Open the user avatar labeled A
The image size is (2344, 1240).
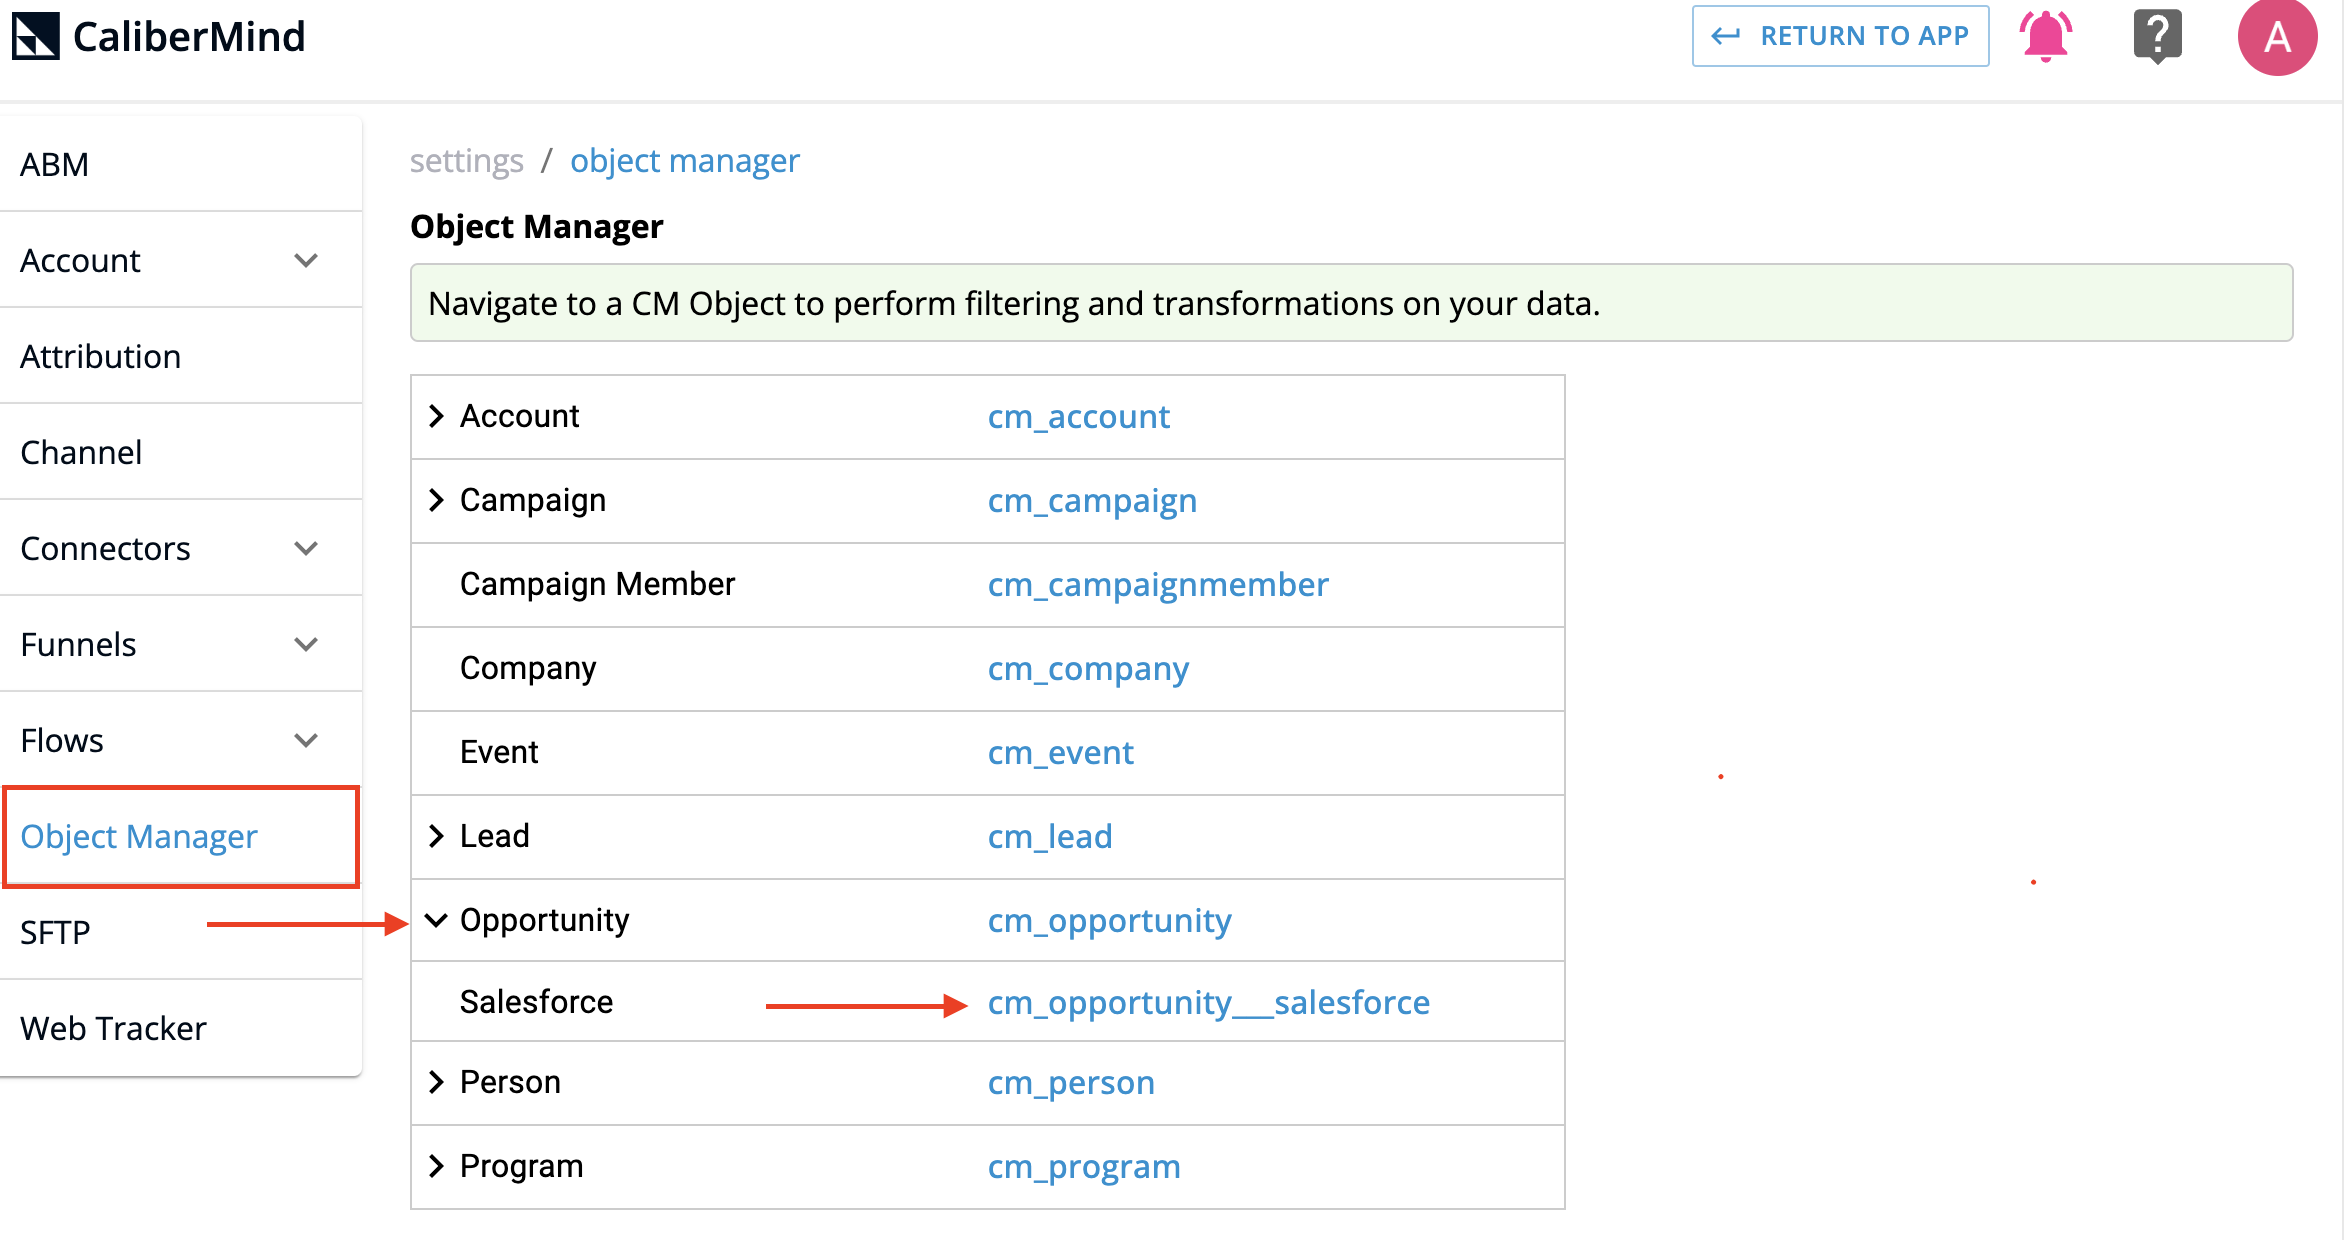pos(2277,37)
